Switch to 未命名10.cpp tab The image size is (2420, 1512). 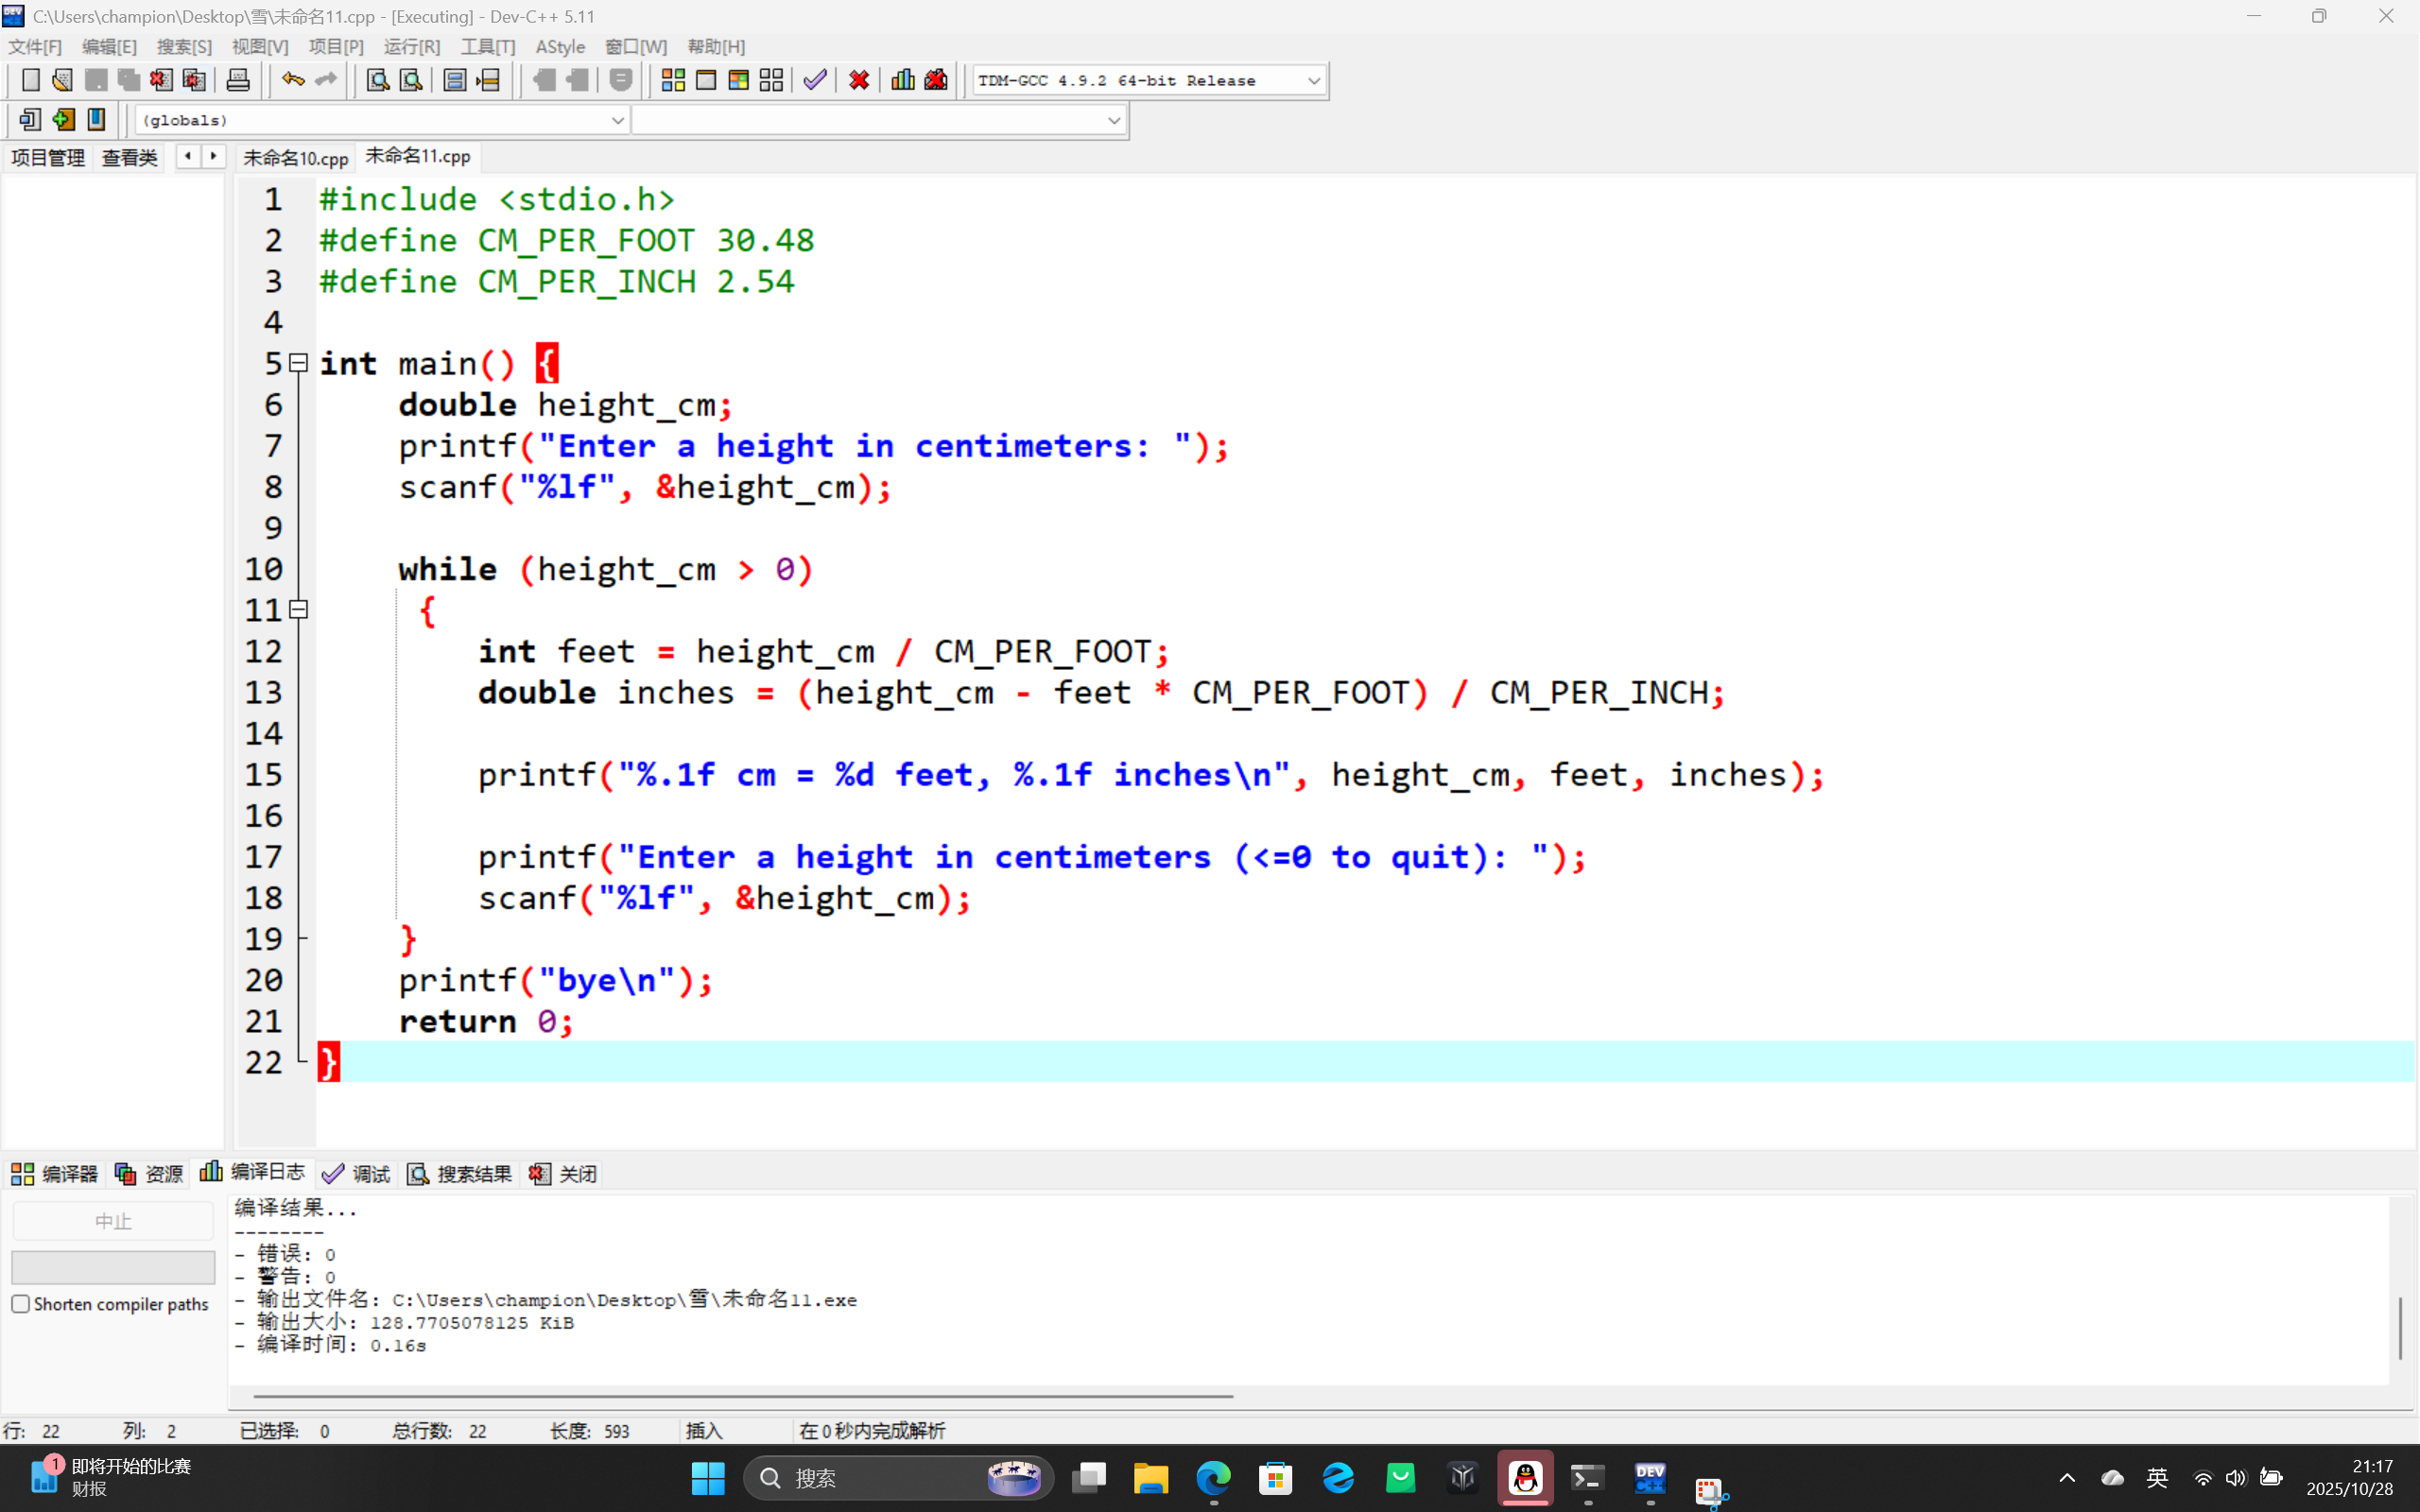tap(296, 158)
